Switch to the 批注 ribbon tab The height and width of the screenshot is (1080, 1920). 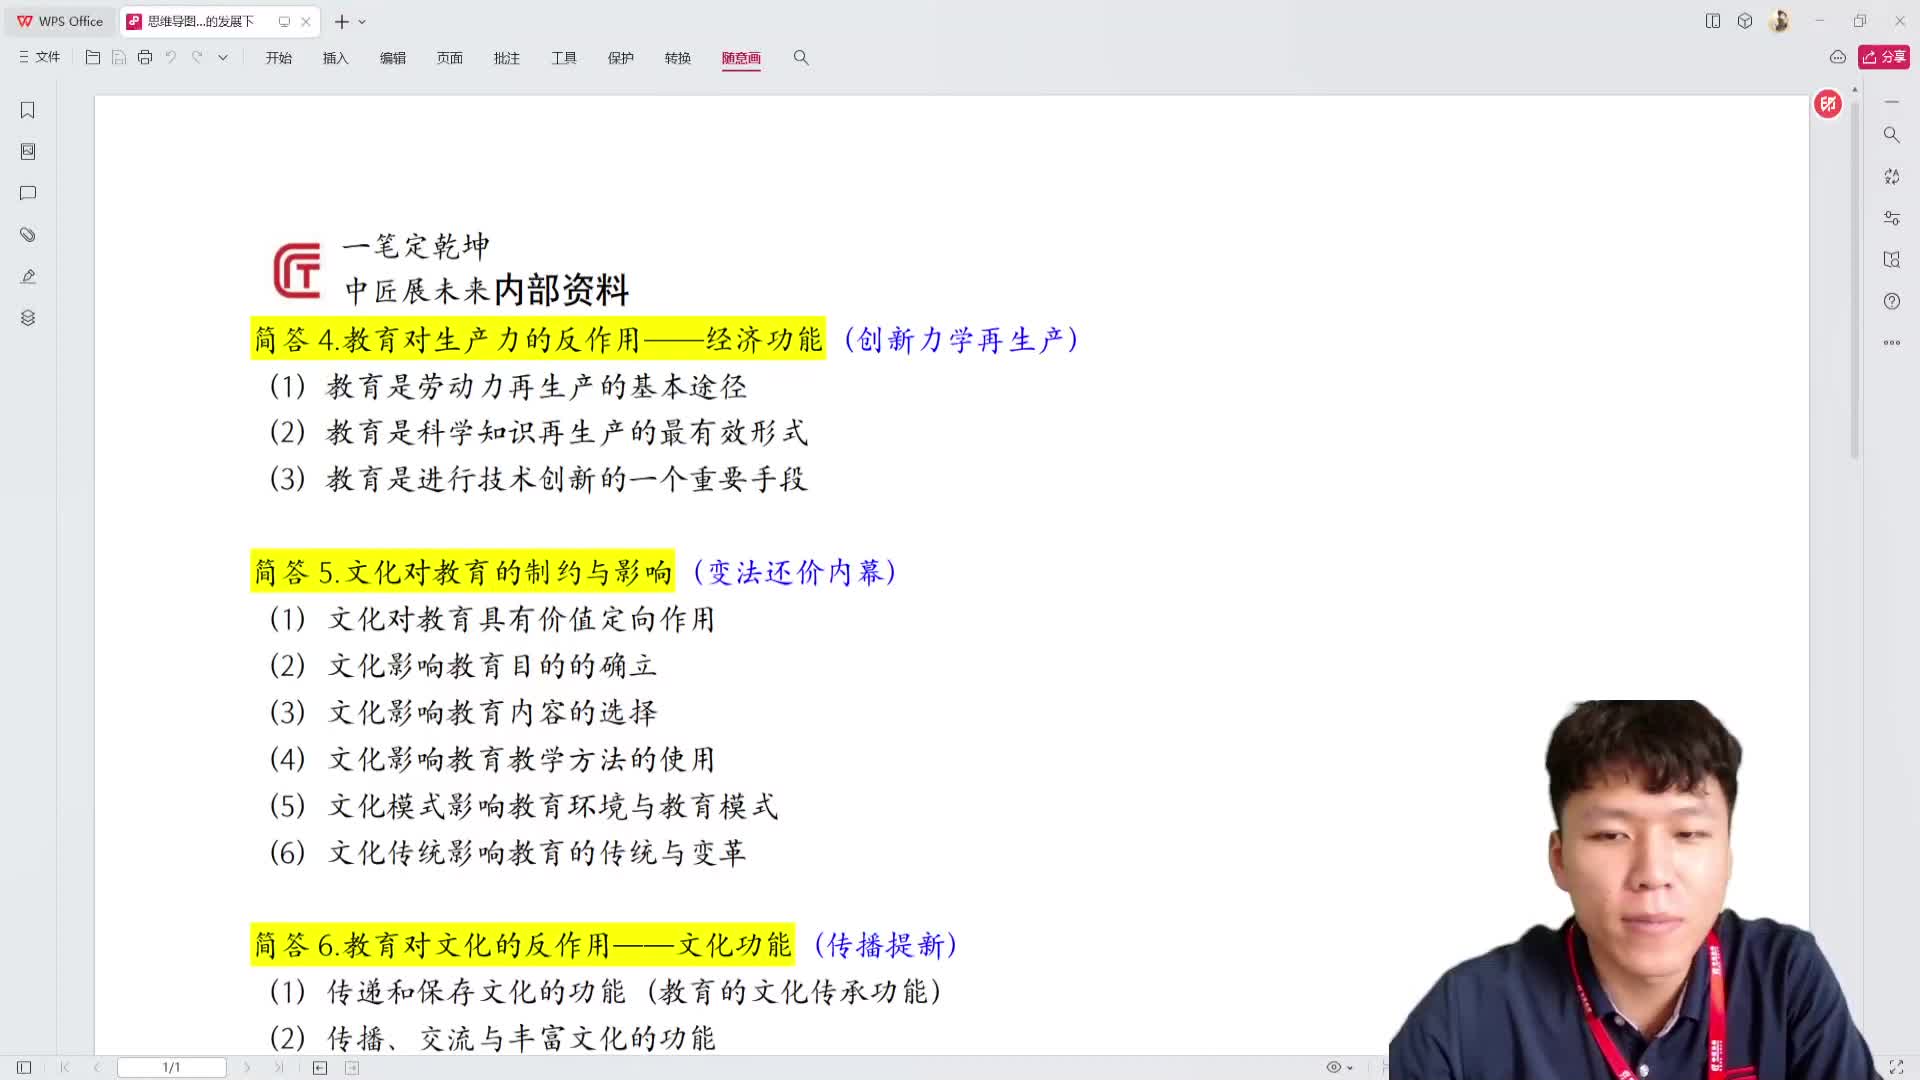(x=507, y=58)
